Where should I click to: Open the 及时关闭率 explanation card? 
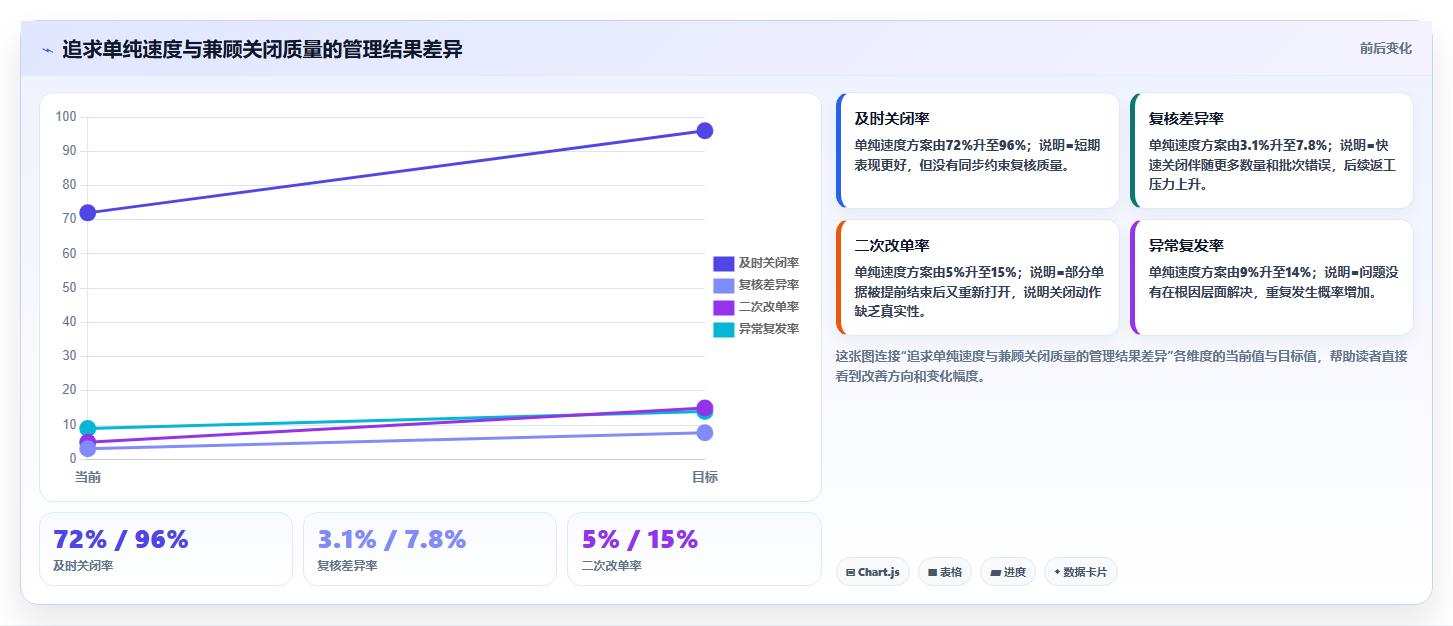pos(978,151)
